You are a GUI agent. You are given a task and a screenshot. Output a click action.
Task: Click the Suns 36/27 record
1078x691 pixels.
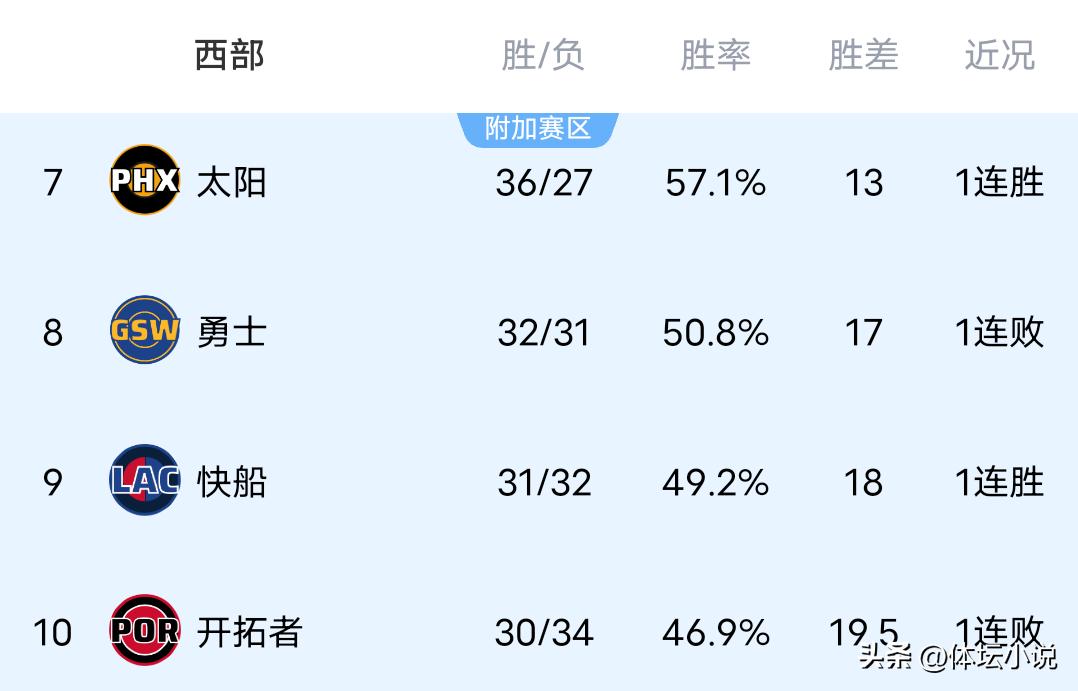coord(544,183)
